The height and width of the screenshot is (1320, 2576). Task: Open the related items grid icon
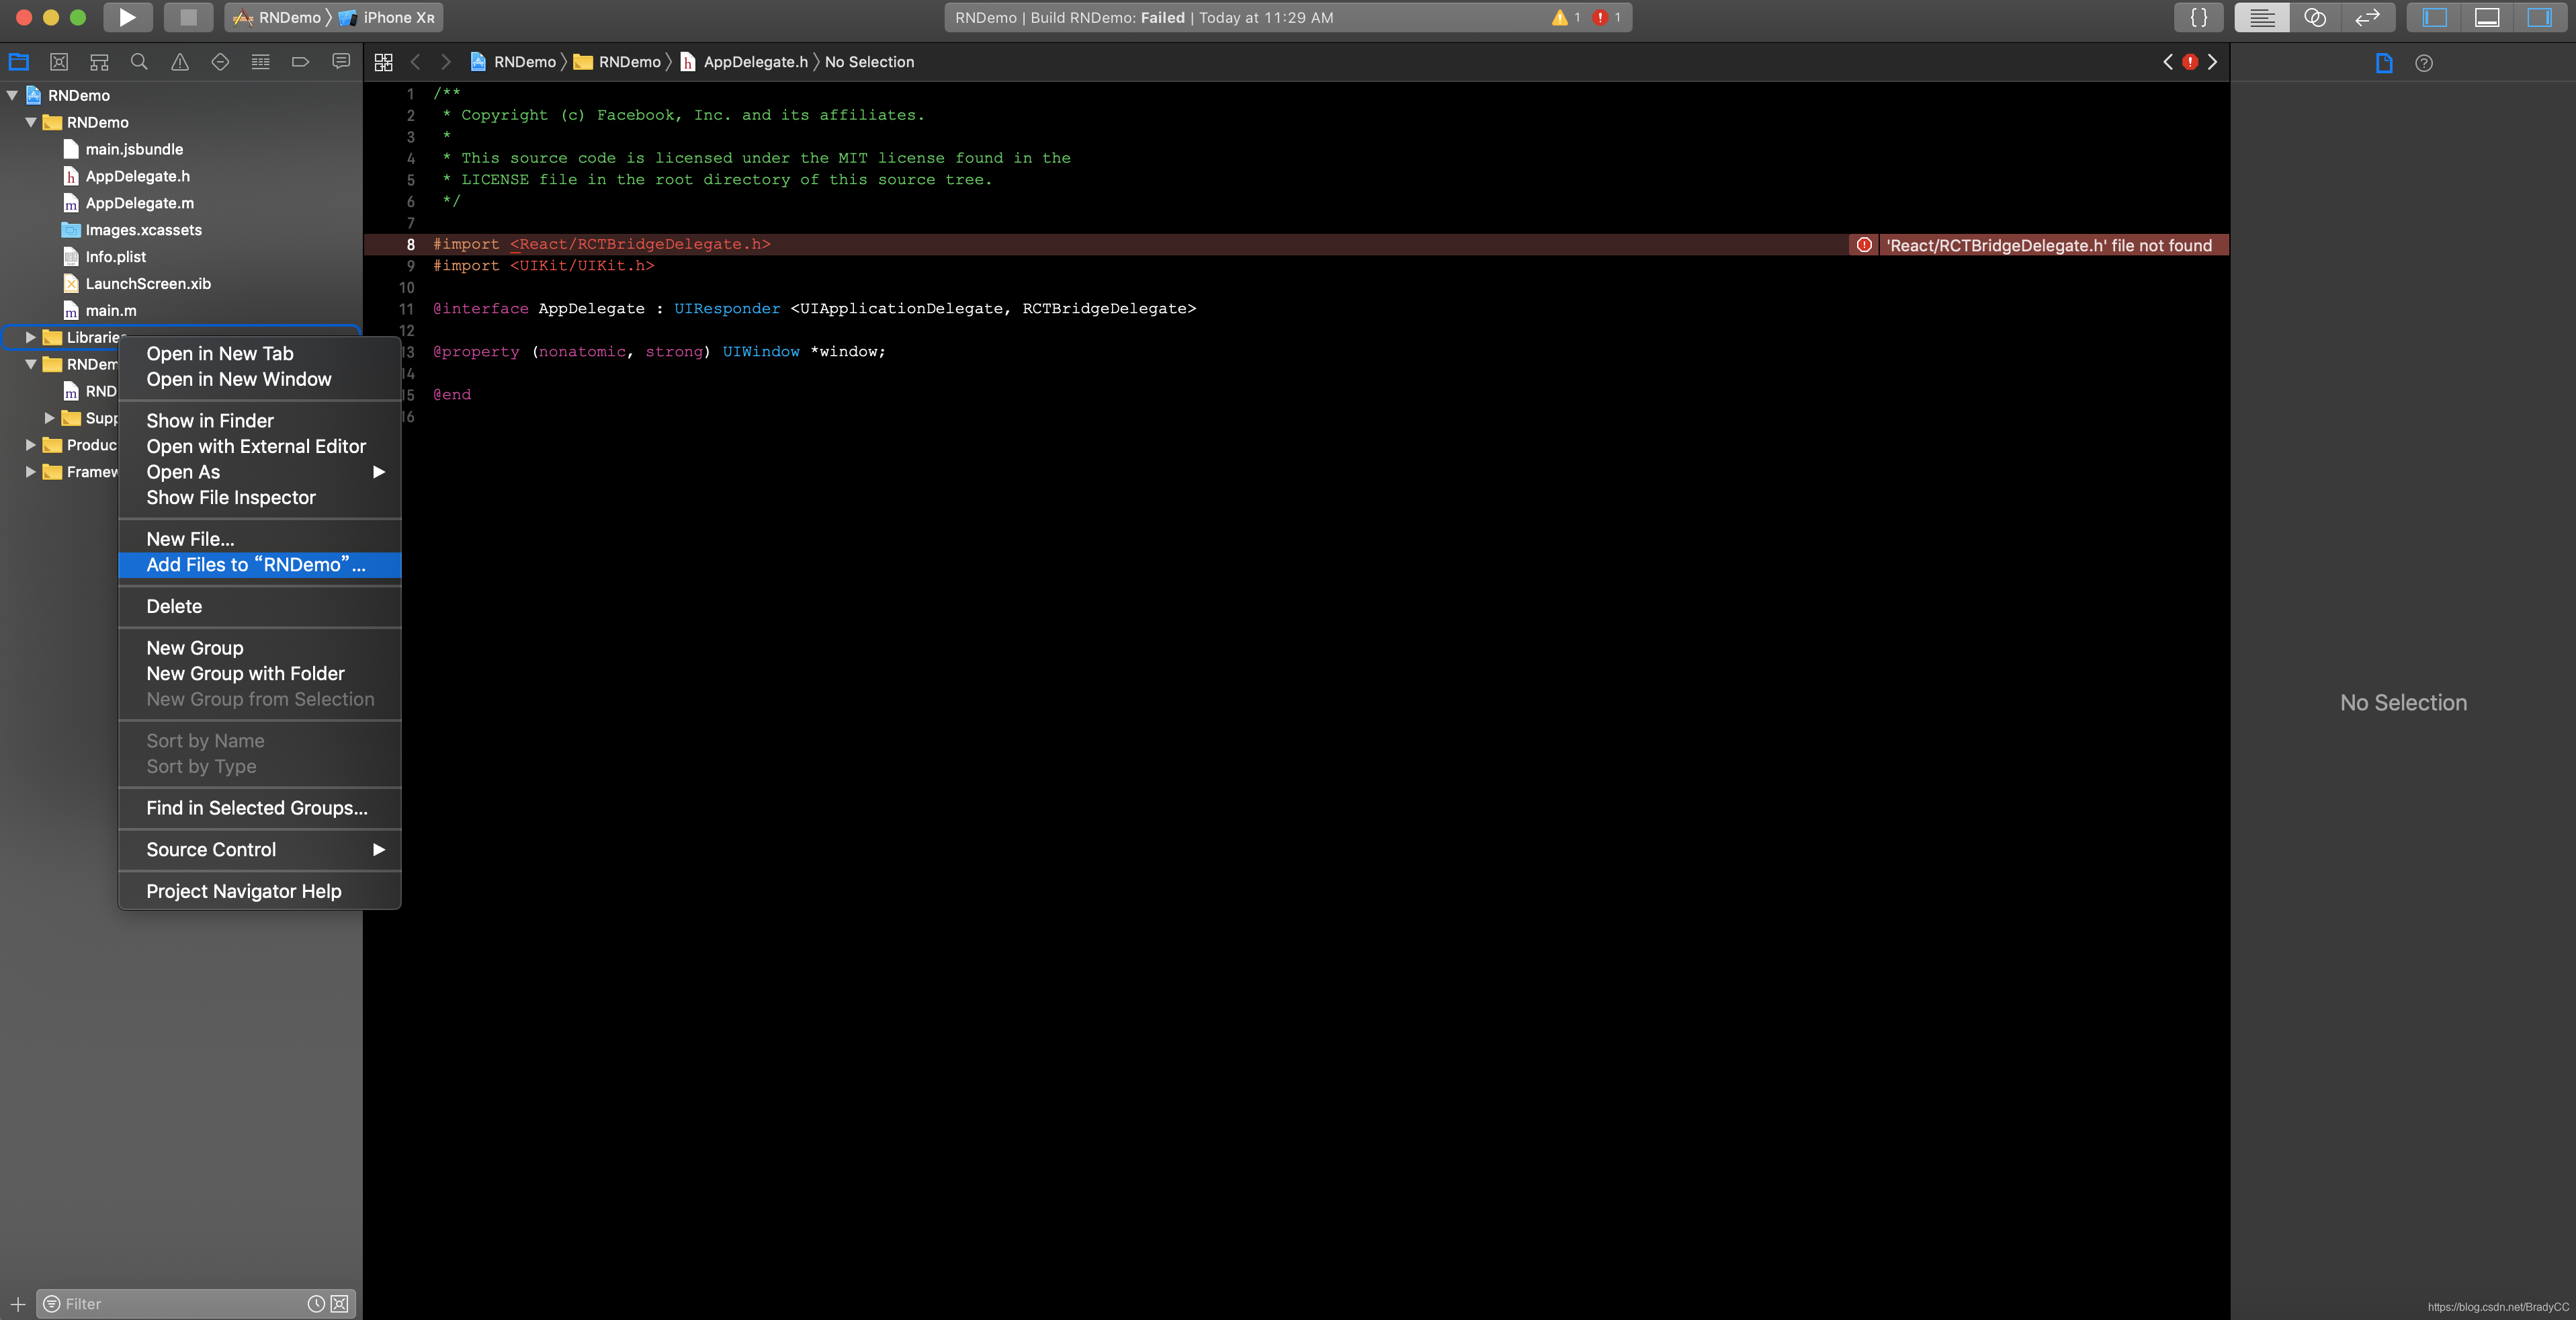click(x=383, y=62)
